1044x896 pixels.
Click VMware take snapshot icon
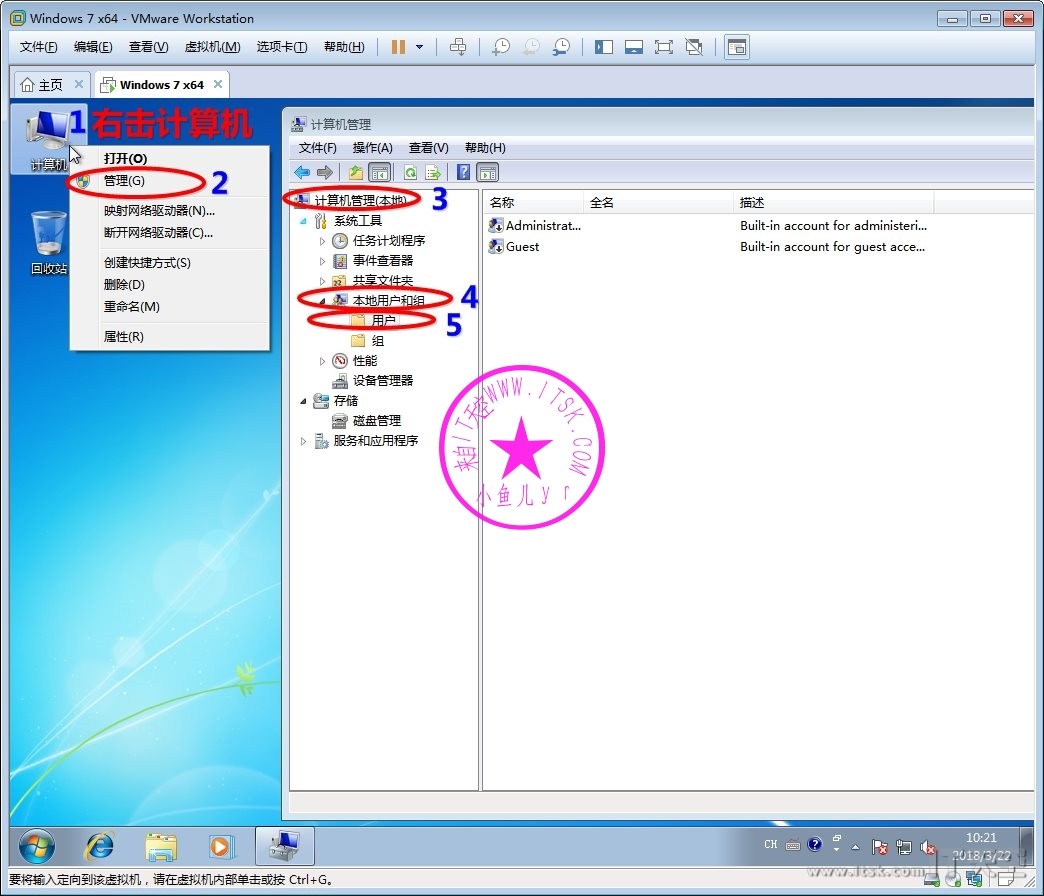tap(501, 47)
